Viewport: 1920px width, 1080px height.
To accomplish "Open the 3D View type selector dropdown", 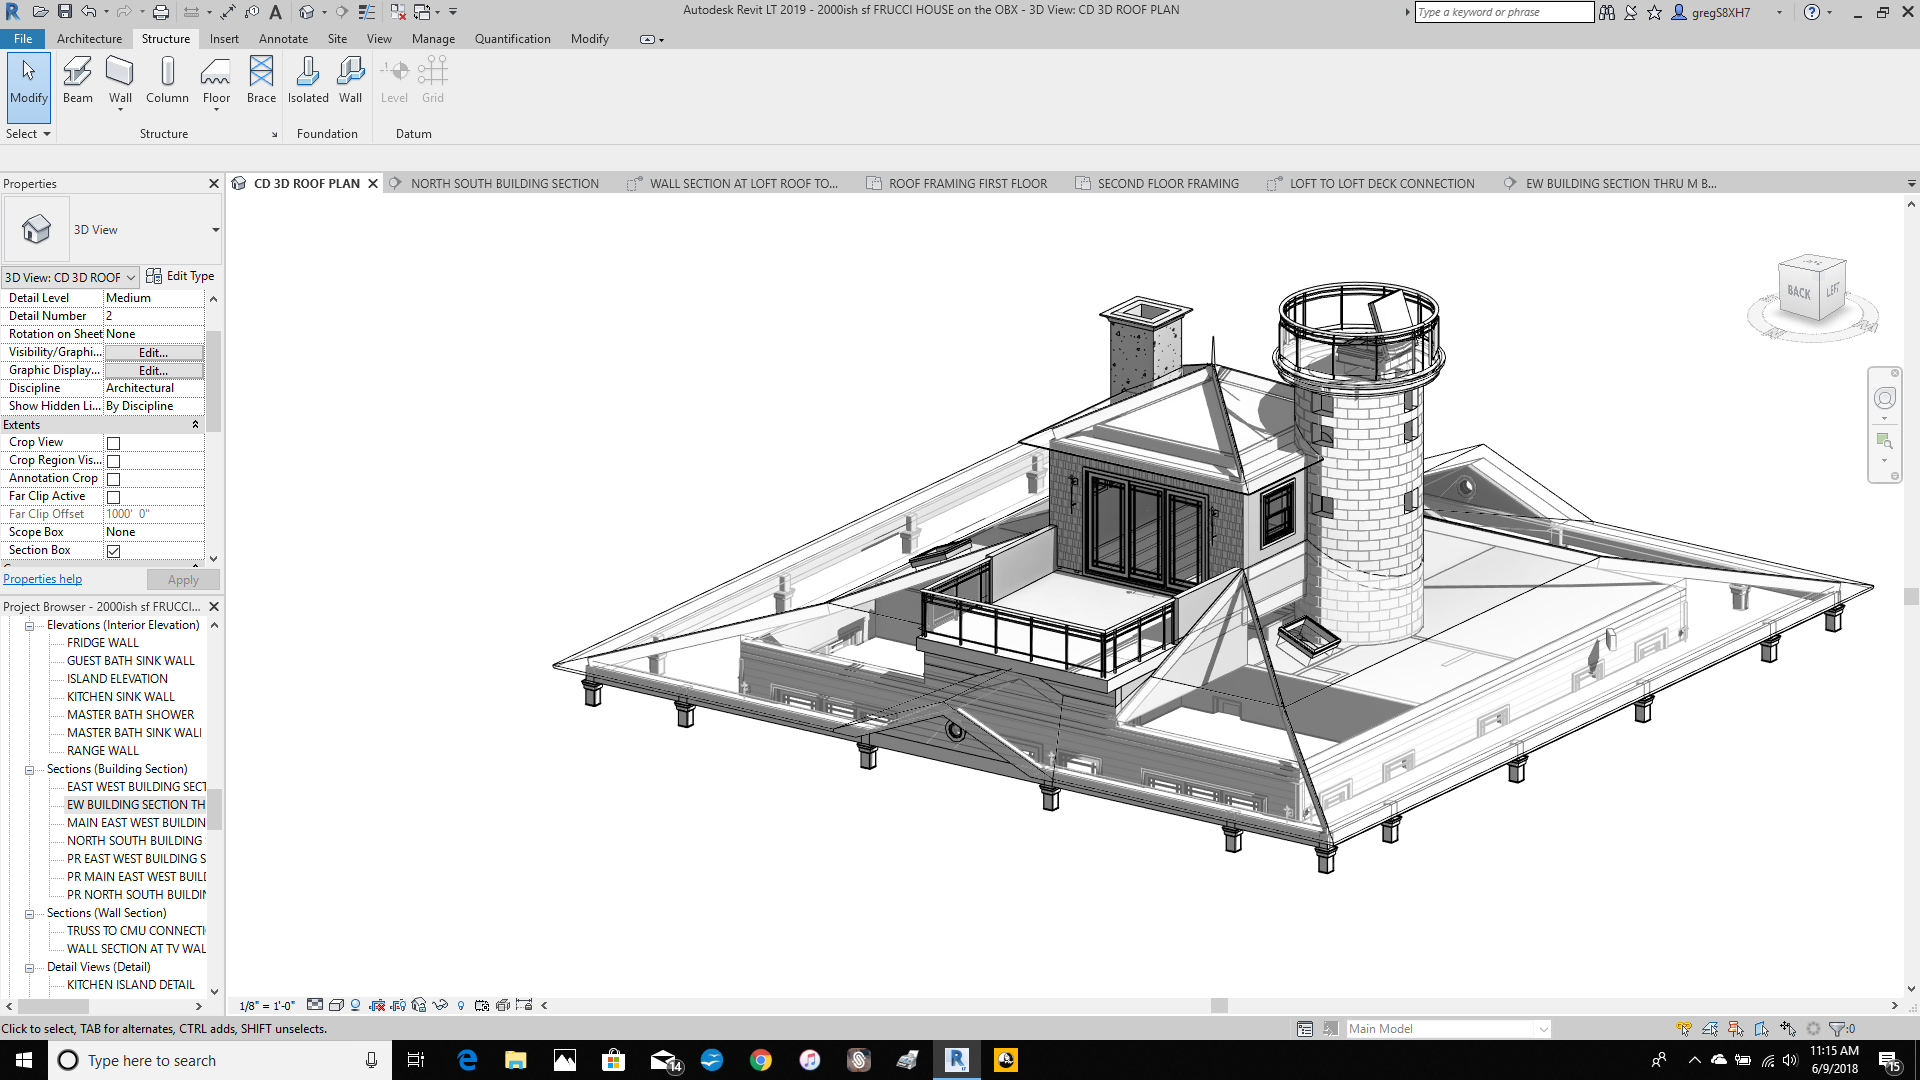I will click(215, 230).
